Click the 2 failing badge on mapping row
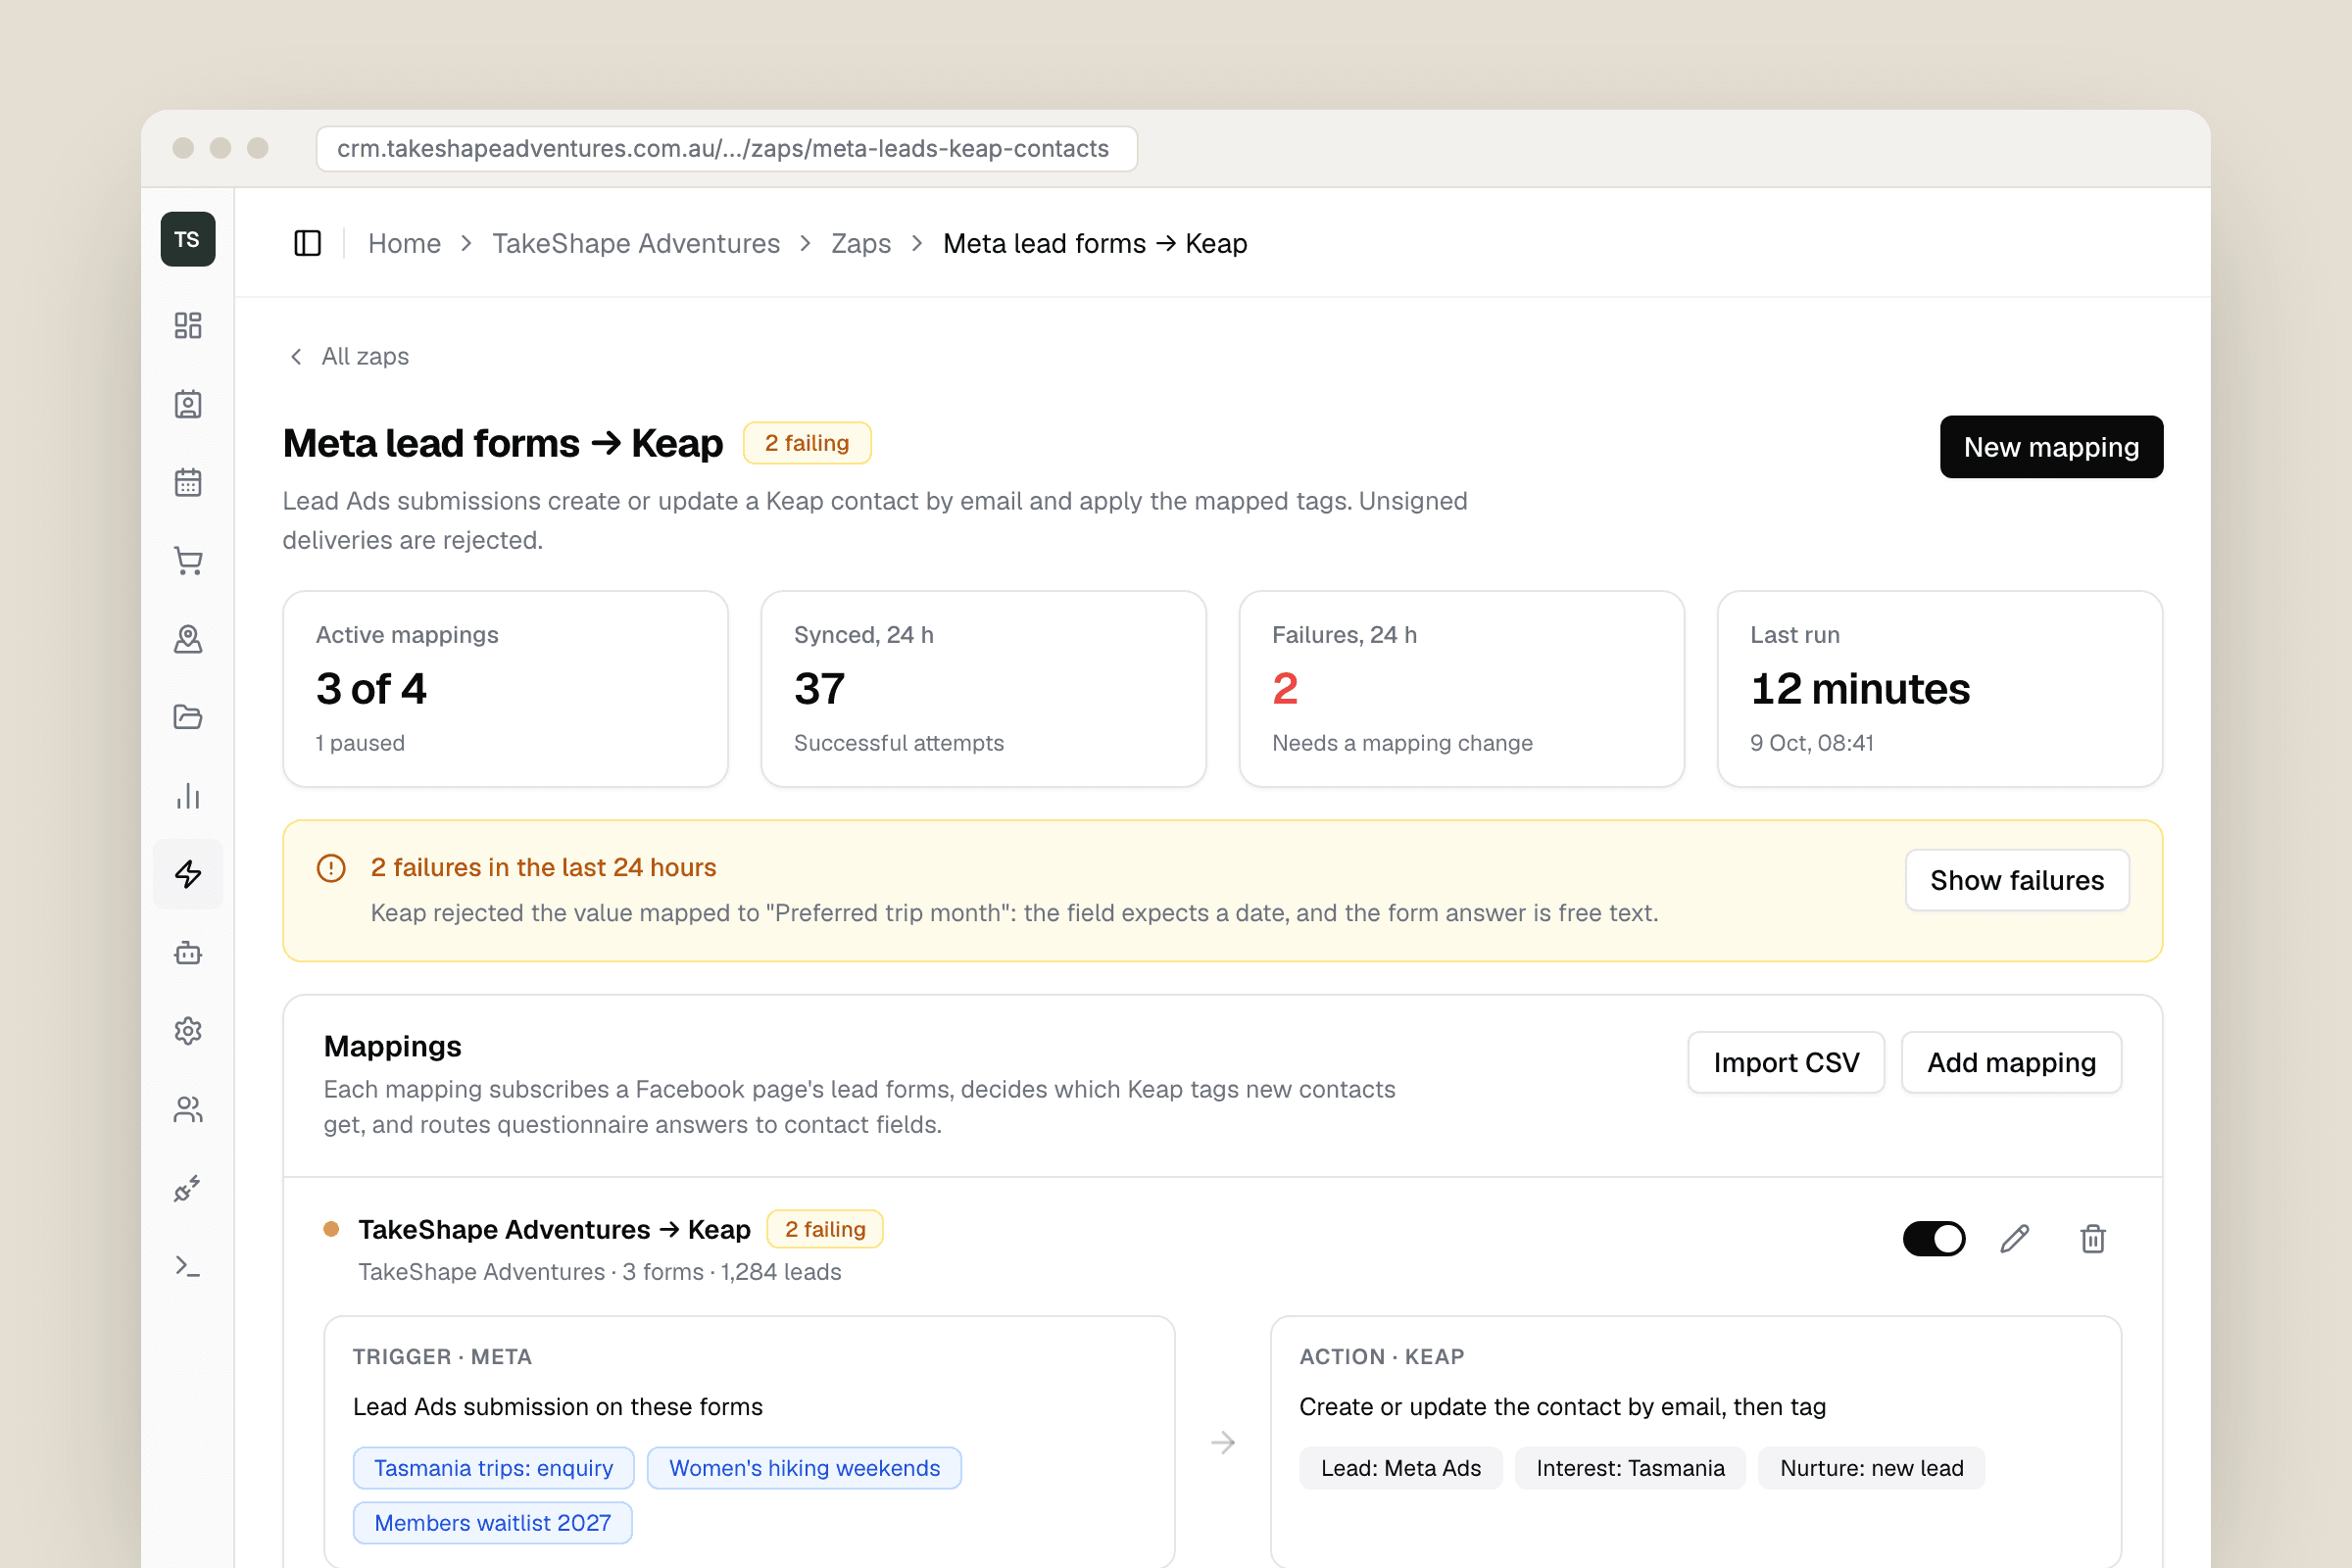This screenshot has height=1568, width=2352. [x=825, y=1229]
